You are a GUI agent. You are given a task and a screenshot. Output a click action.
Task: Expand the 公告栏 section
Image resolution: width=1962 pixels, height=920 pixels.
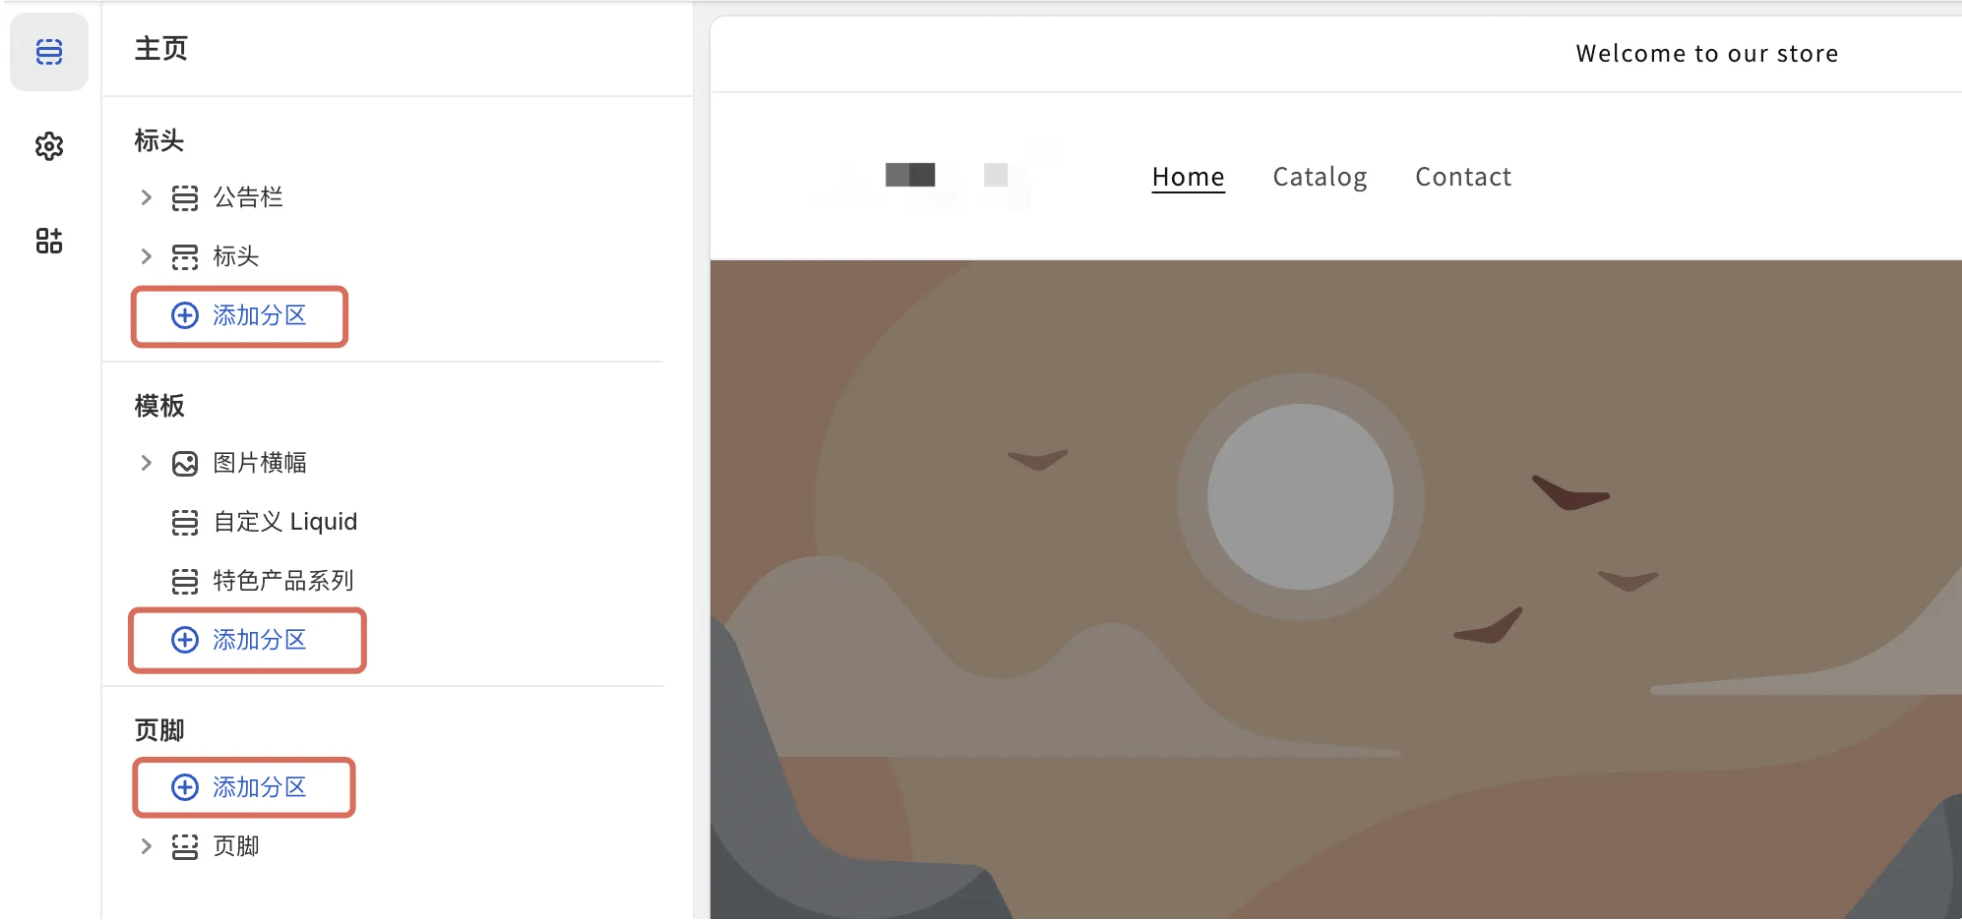click(x=146, y=198)
